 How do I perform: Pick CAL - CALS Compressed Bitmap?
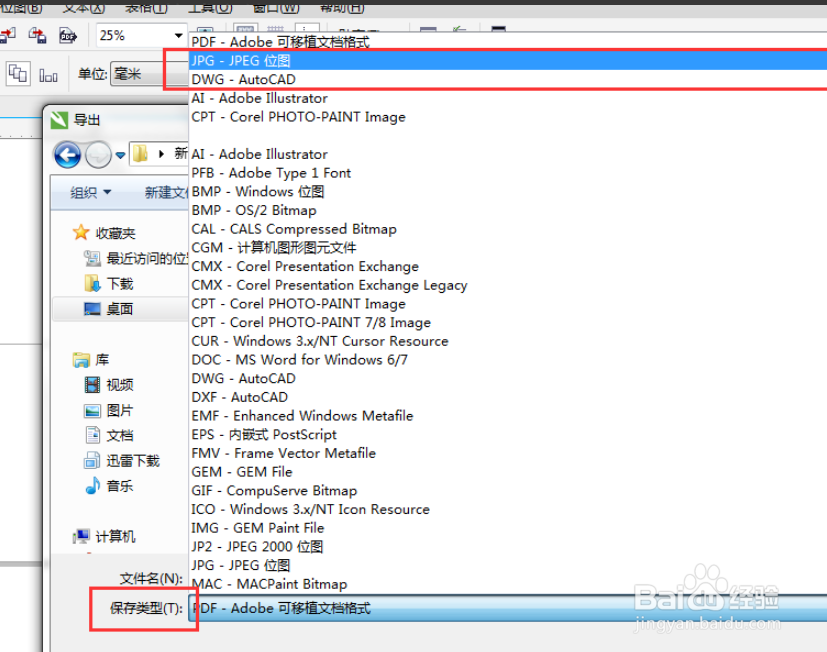click(294, 229)
